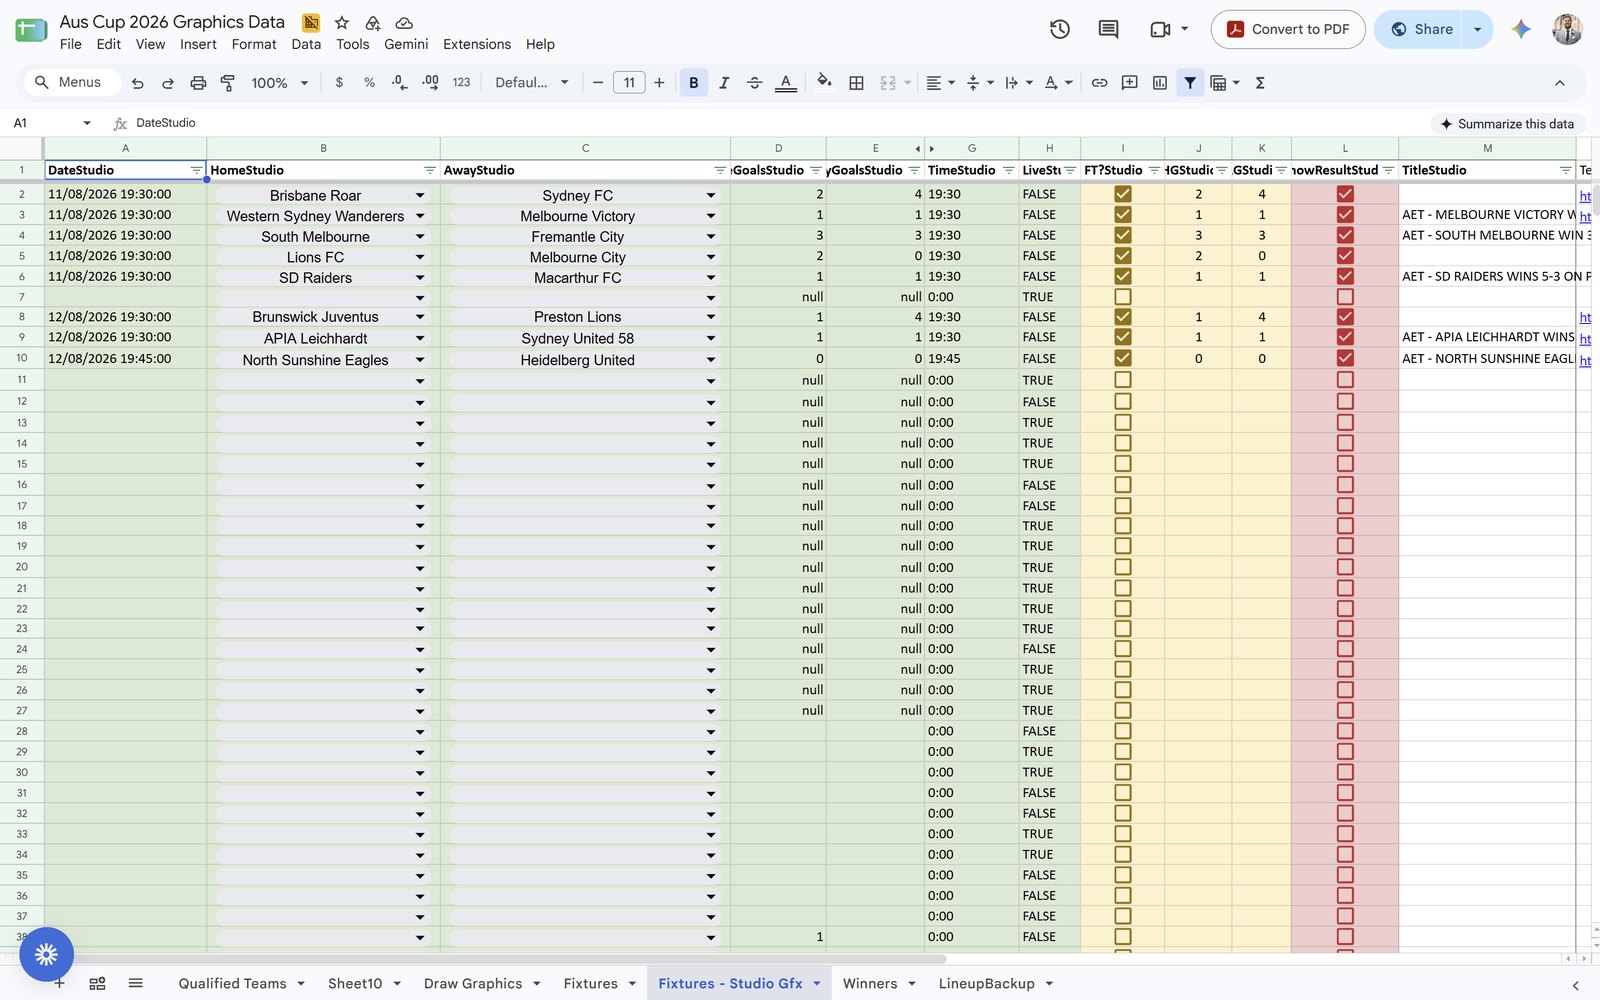This screenshot has height=1000, width=1600.
Task: Uncheck FT?Studio checkbox for North Sunshine Eagles row
Action: pos(1122,358)
